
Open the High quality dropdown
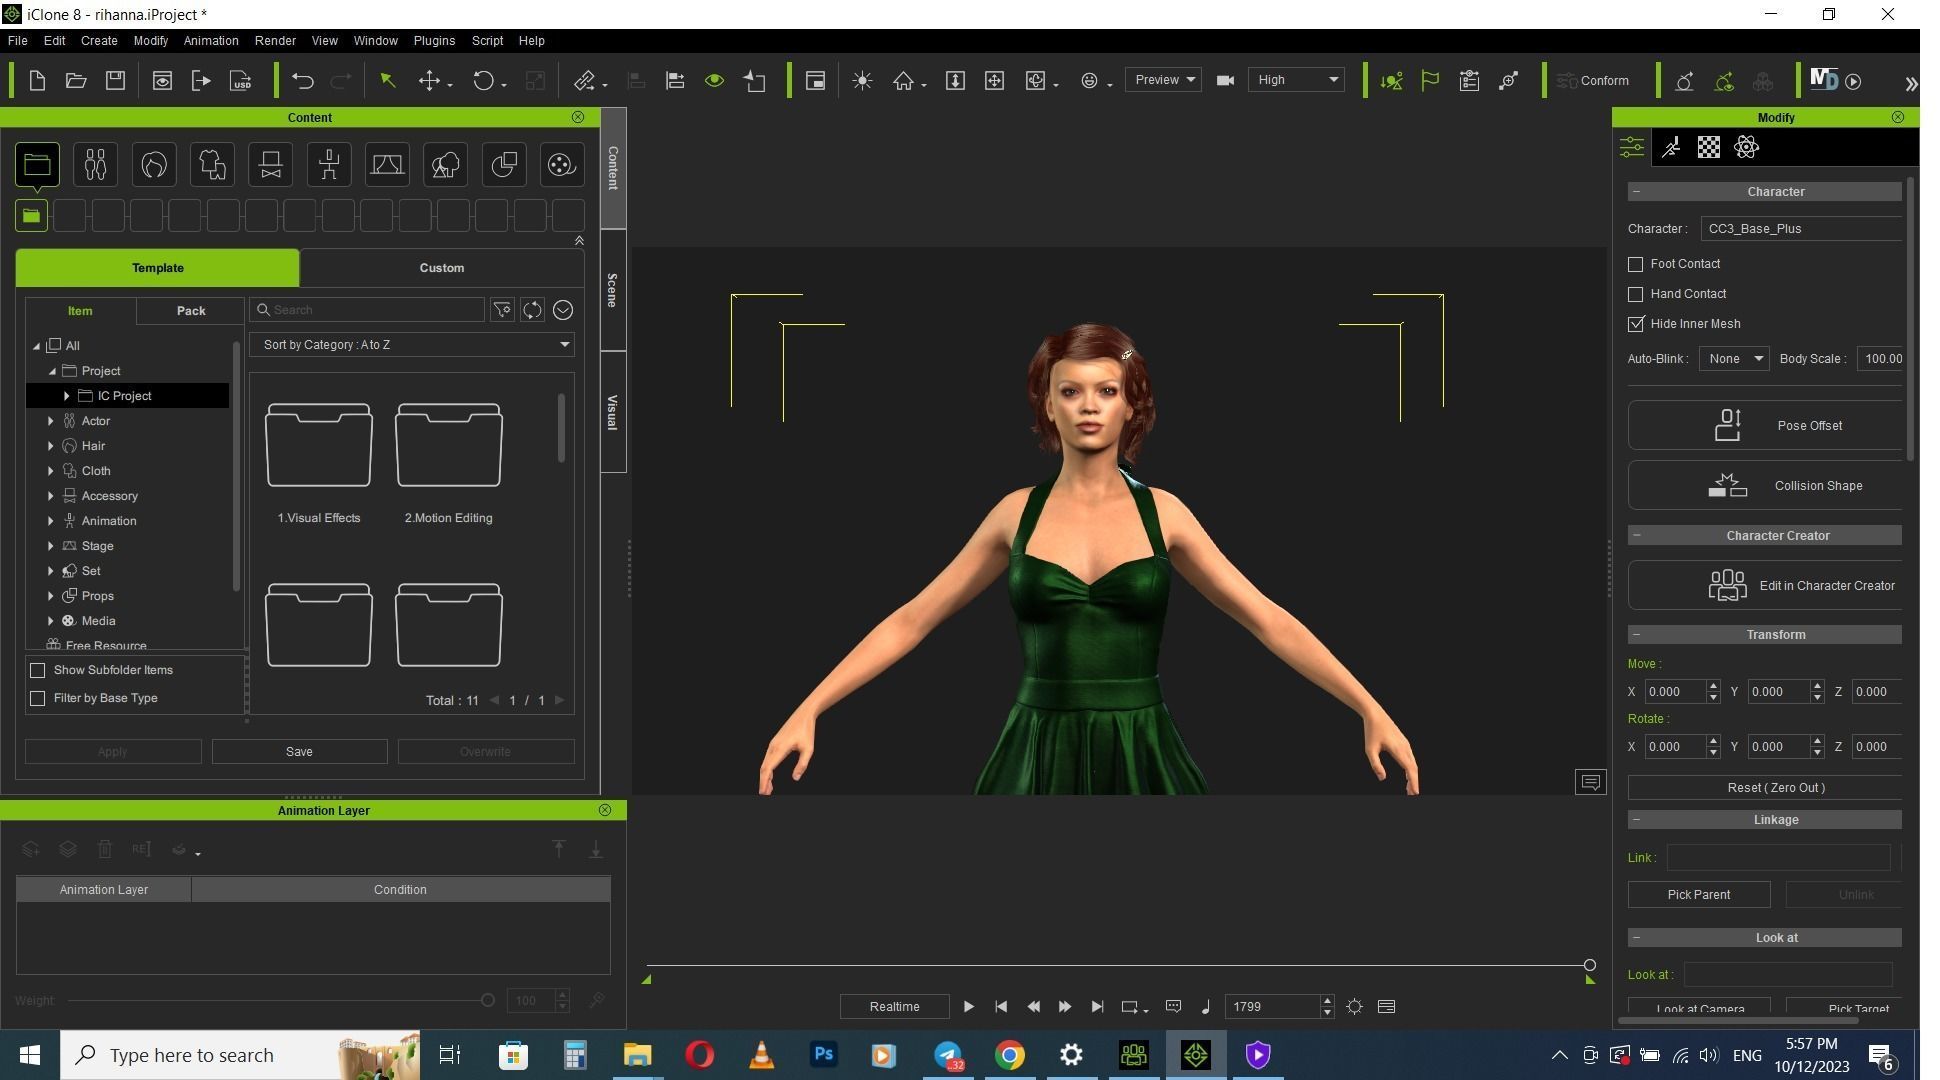(x=1296, y=80)
